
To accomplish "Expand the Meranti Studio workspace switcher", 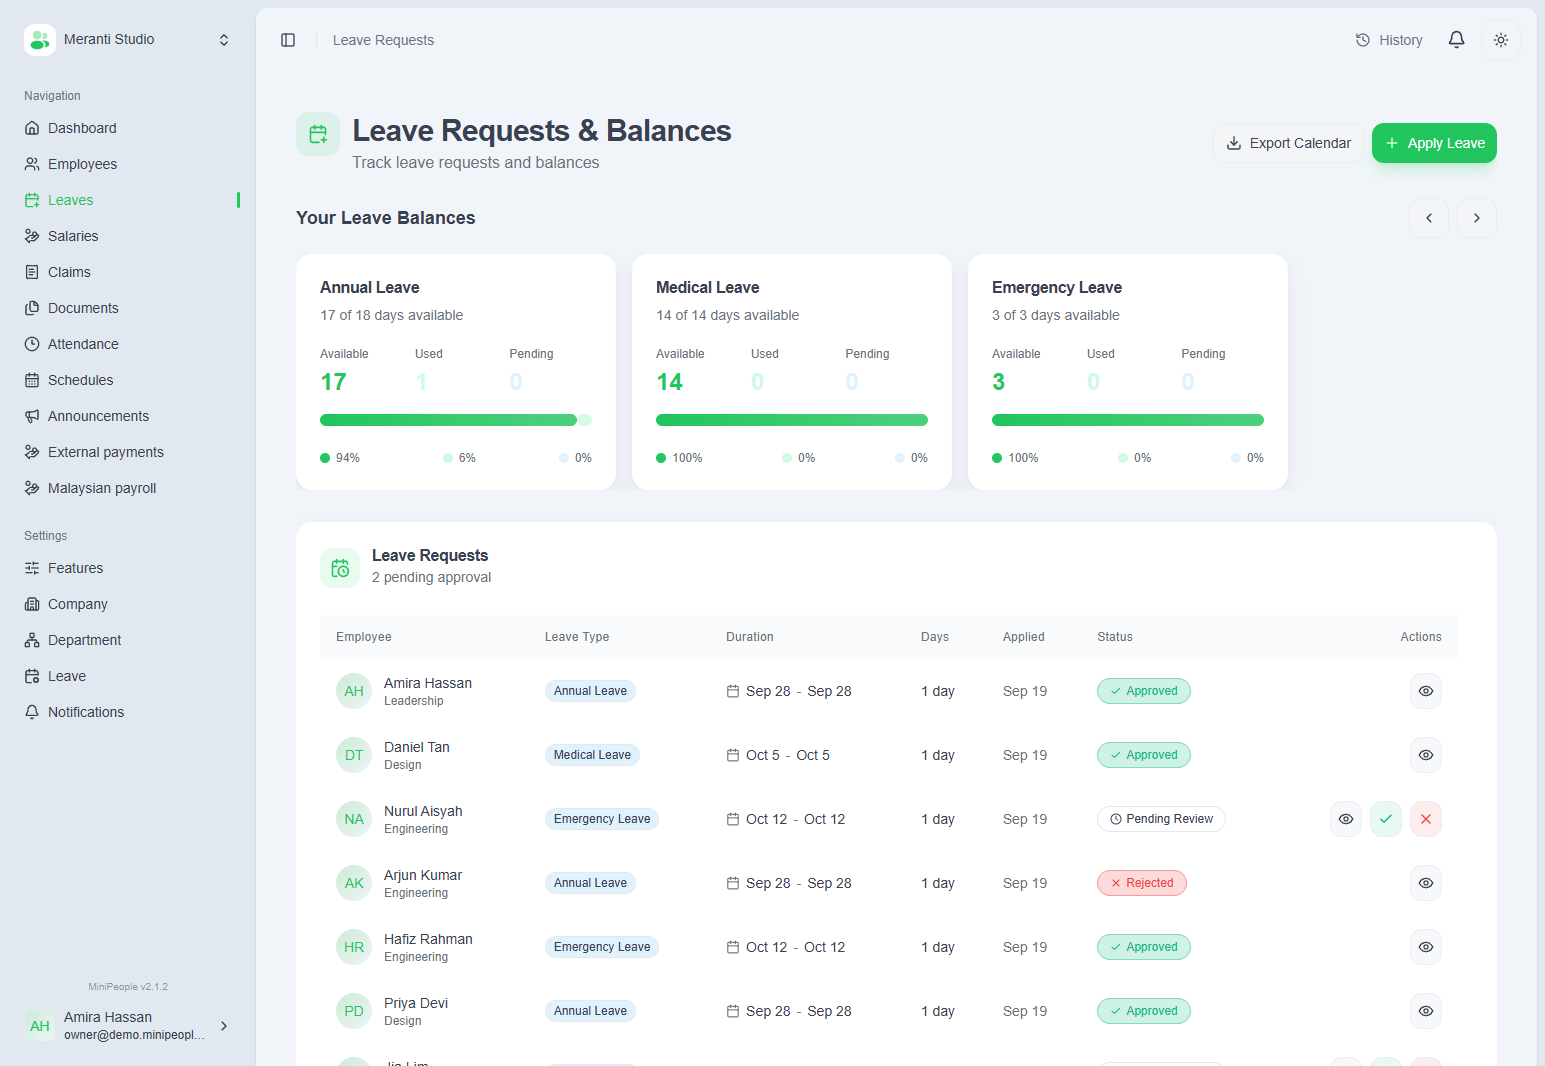I will pos(128,40).
